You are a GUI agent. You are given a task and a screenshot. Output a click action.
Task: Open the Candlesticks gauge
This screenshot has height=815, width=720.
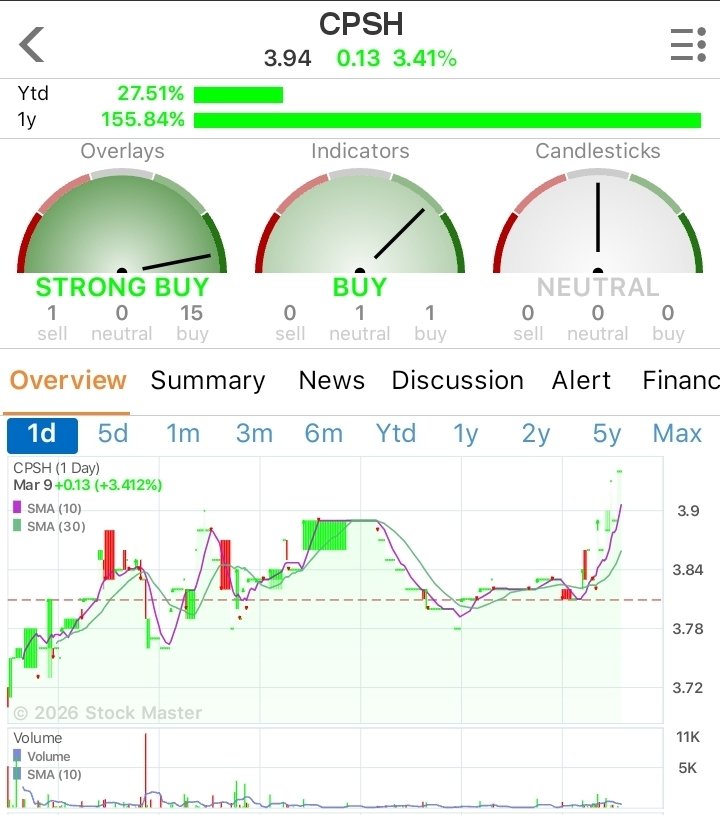pyautogui.click(x=598, y=221)
